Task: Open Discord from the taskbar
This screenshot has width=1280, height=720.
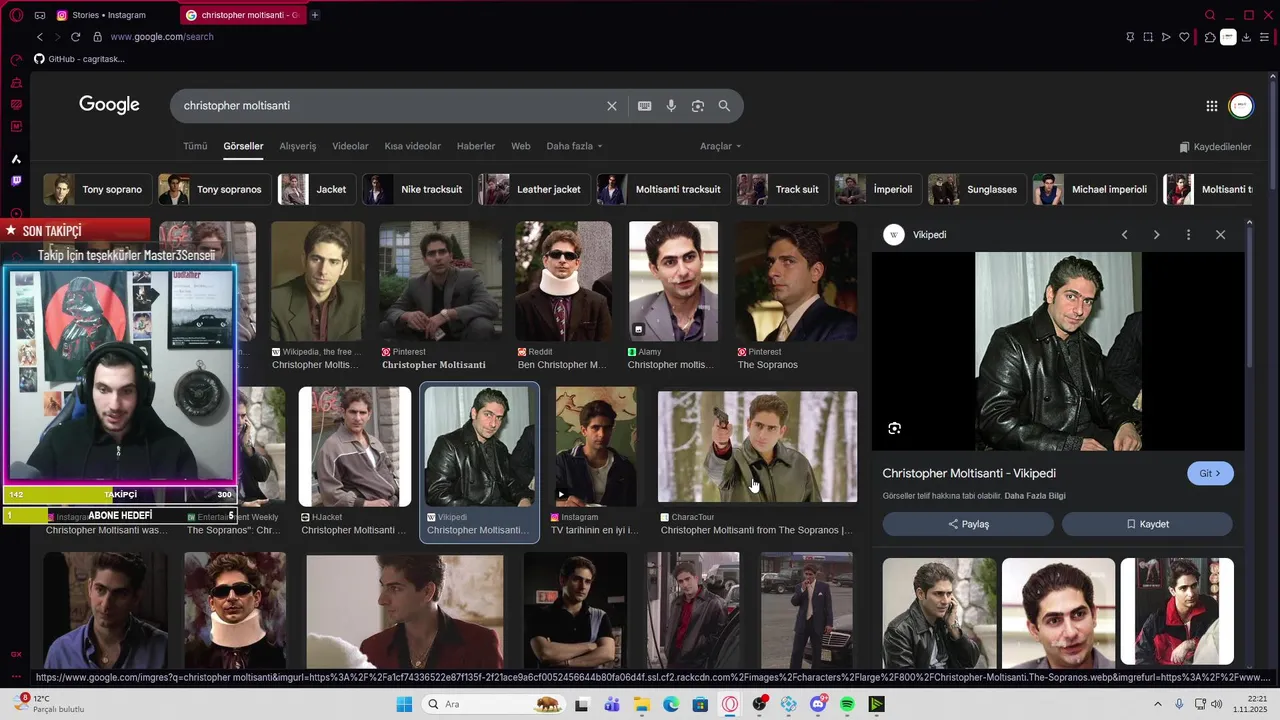Action: pos(819,704)
